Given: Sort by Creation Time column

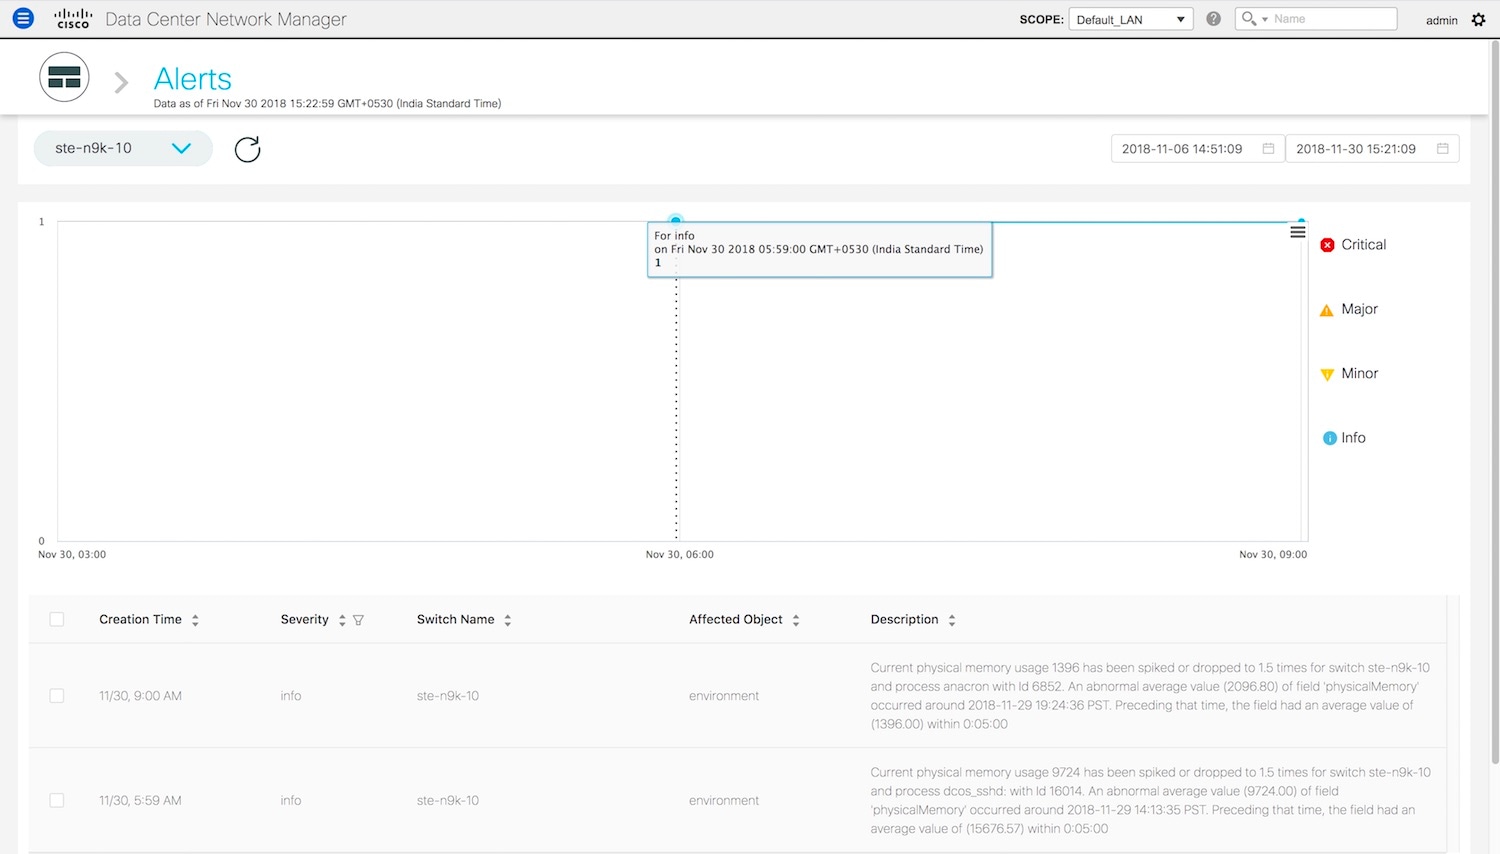Looking at the screenshot, I should point(195,620).
